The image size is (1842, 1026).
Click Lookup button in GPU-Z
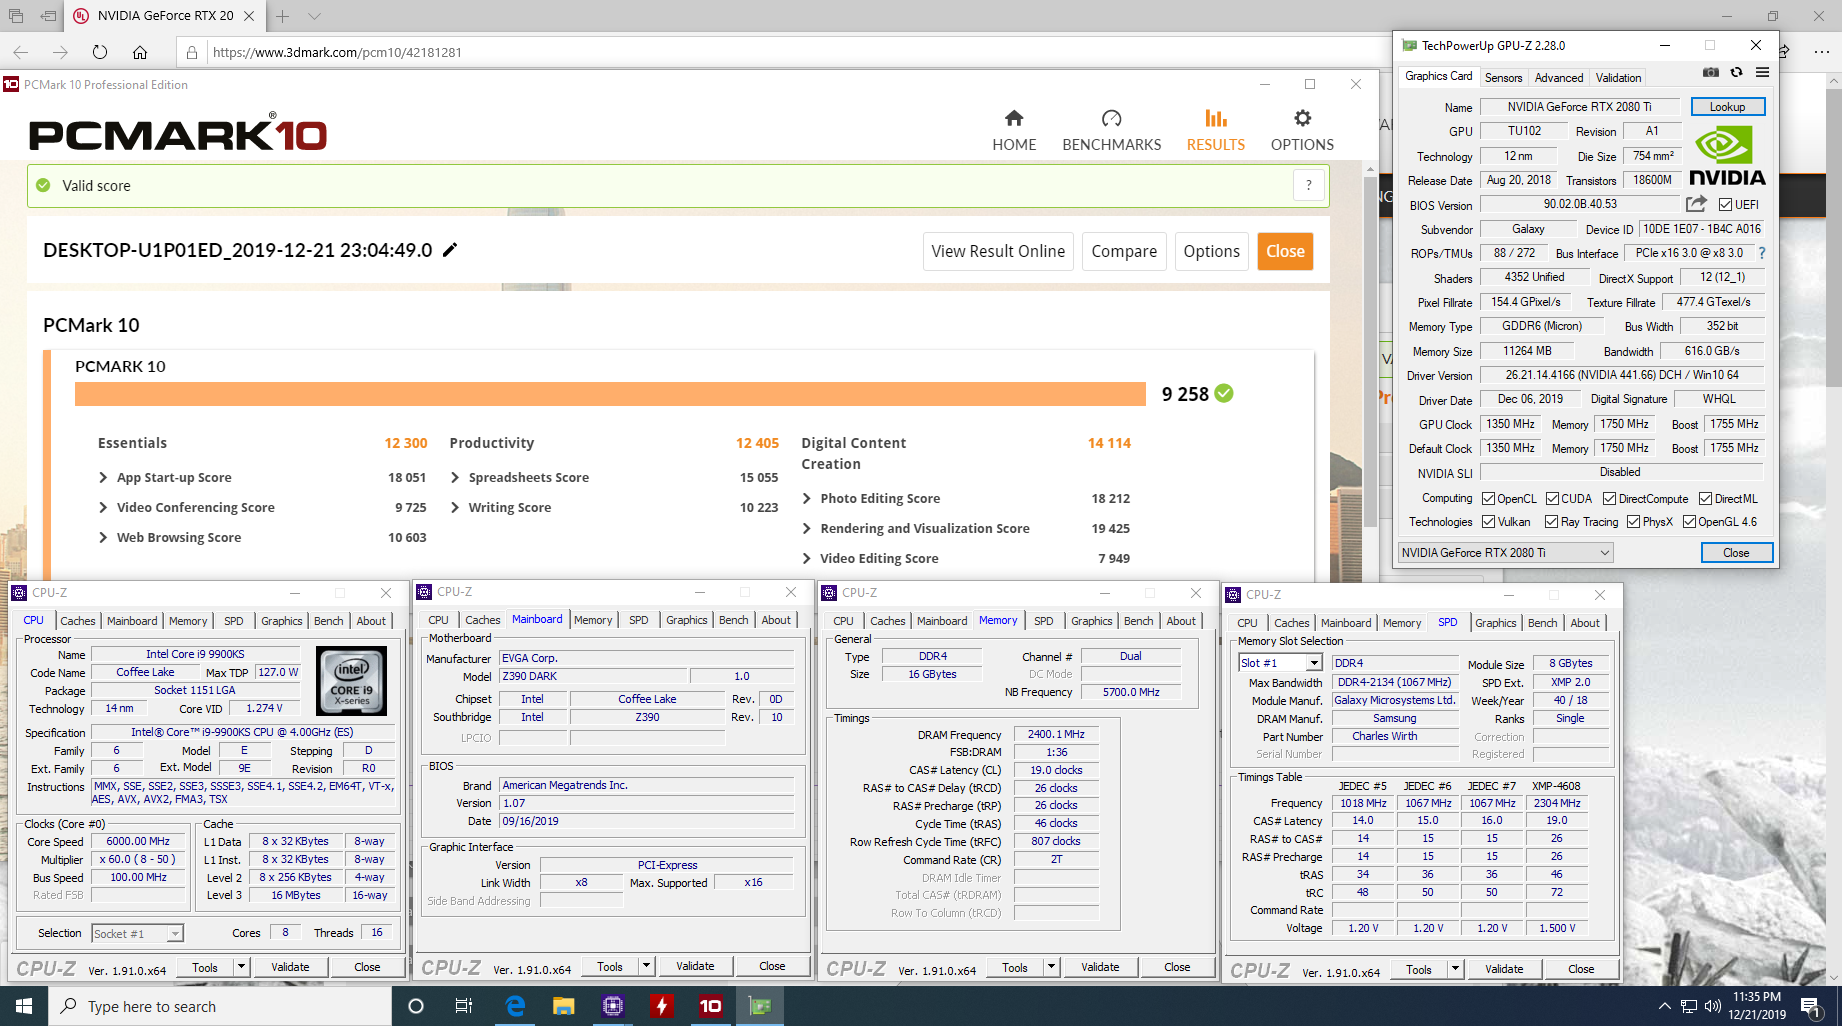(x=1727, y=107)
